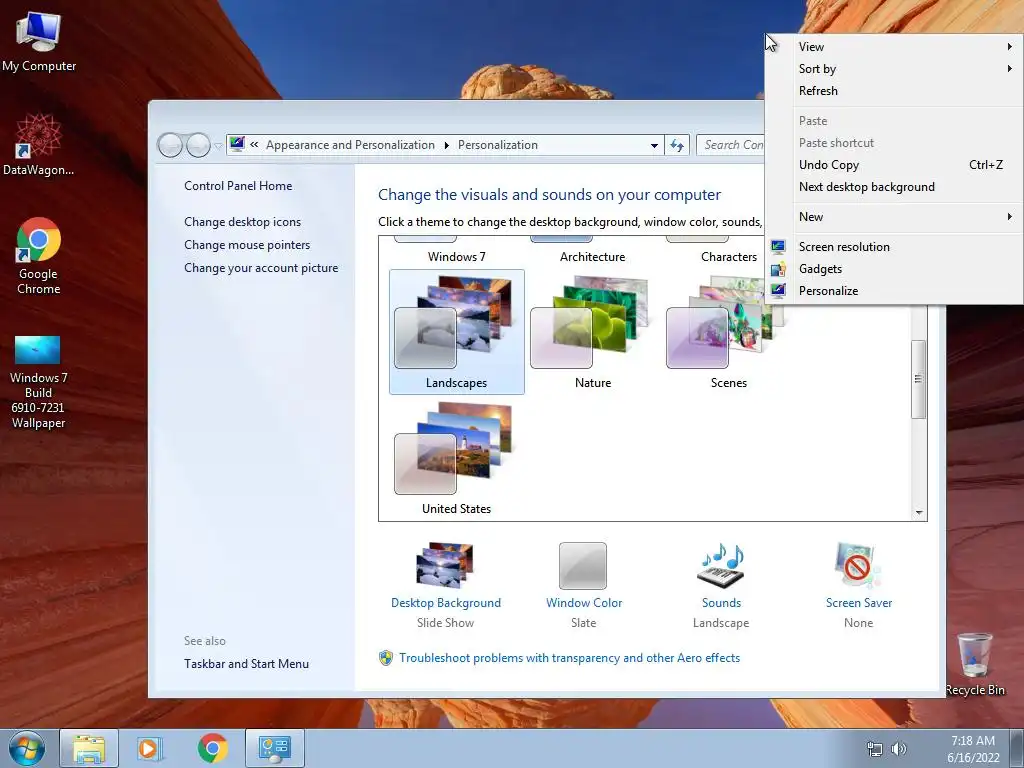Expand the address bar dropdown arrow
Screen dimensions: 1024x768
coord(654,145)
